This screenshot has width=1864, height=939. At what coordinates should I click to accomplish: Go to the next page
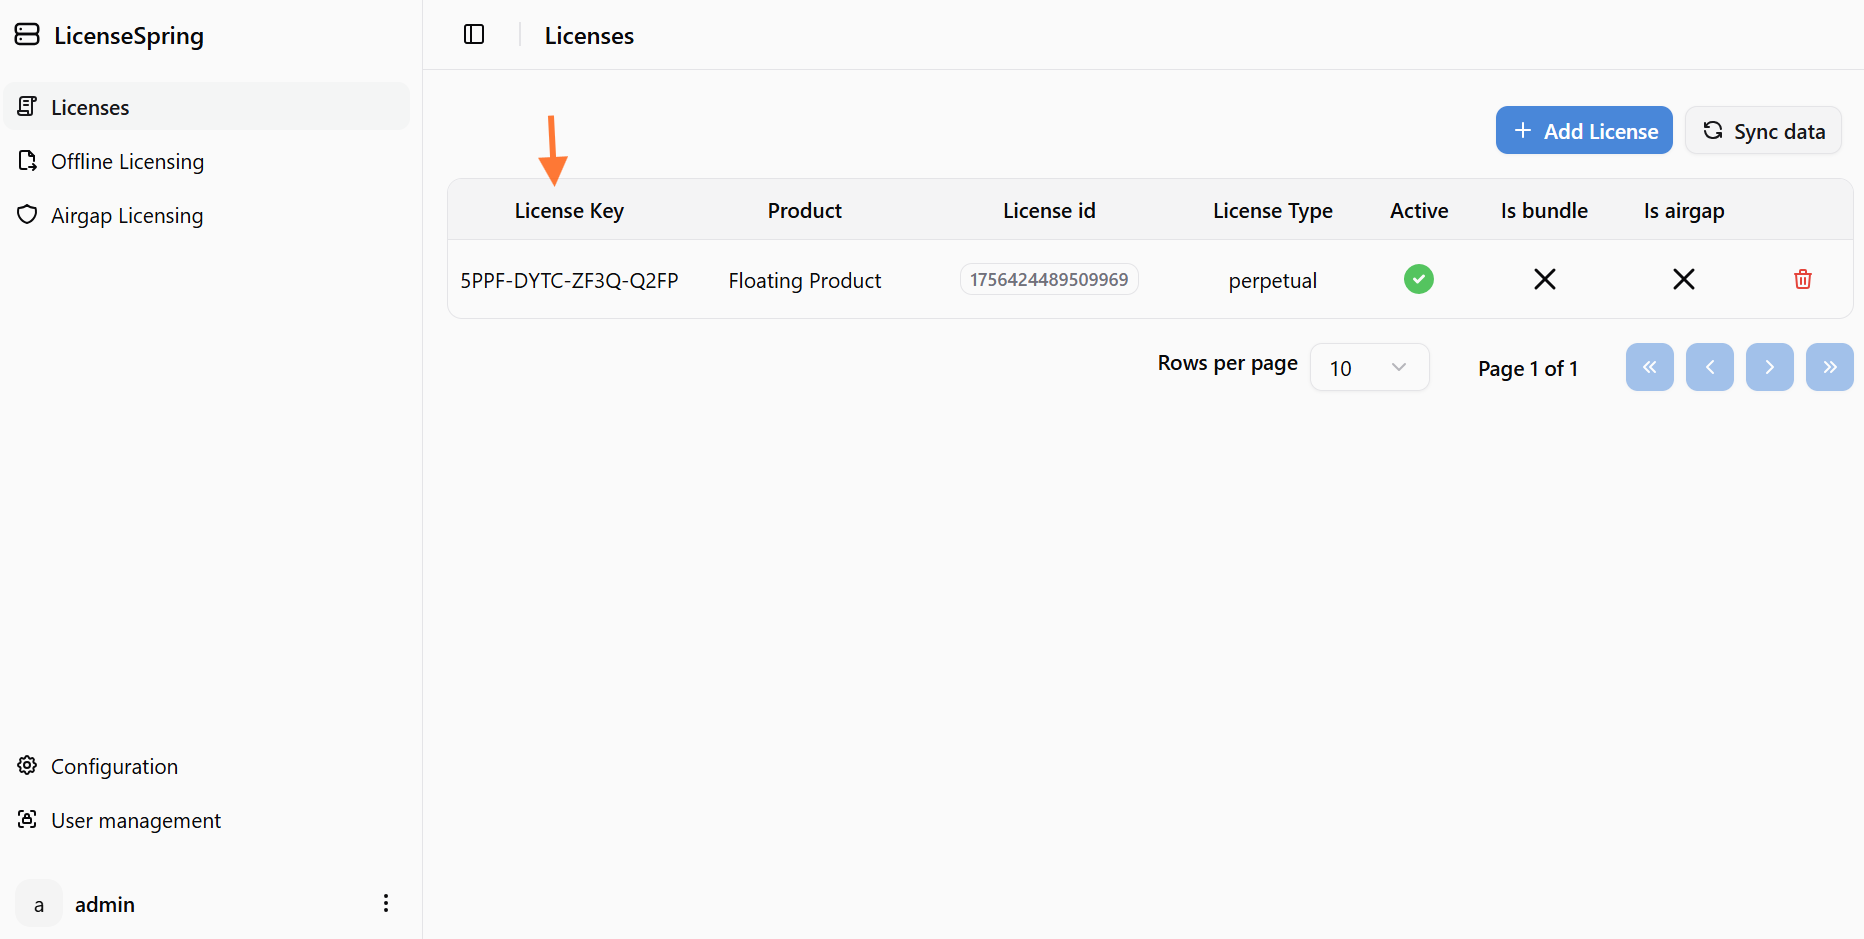[1769, 367]
